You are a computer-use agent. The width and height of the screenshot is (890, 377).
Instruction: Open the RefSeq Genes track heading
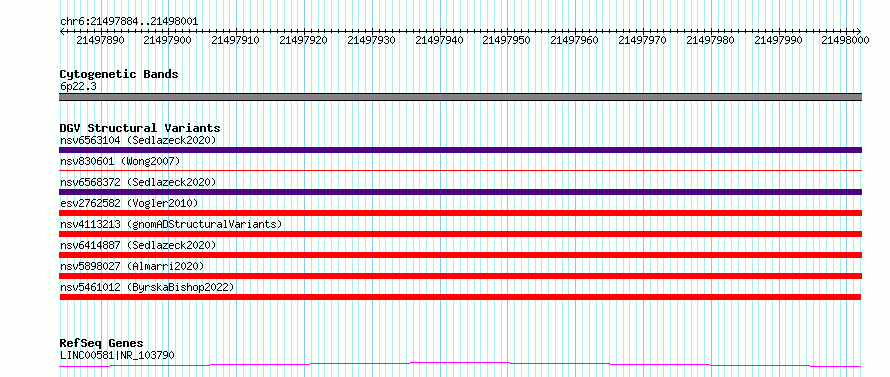coord(101,344)
